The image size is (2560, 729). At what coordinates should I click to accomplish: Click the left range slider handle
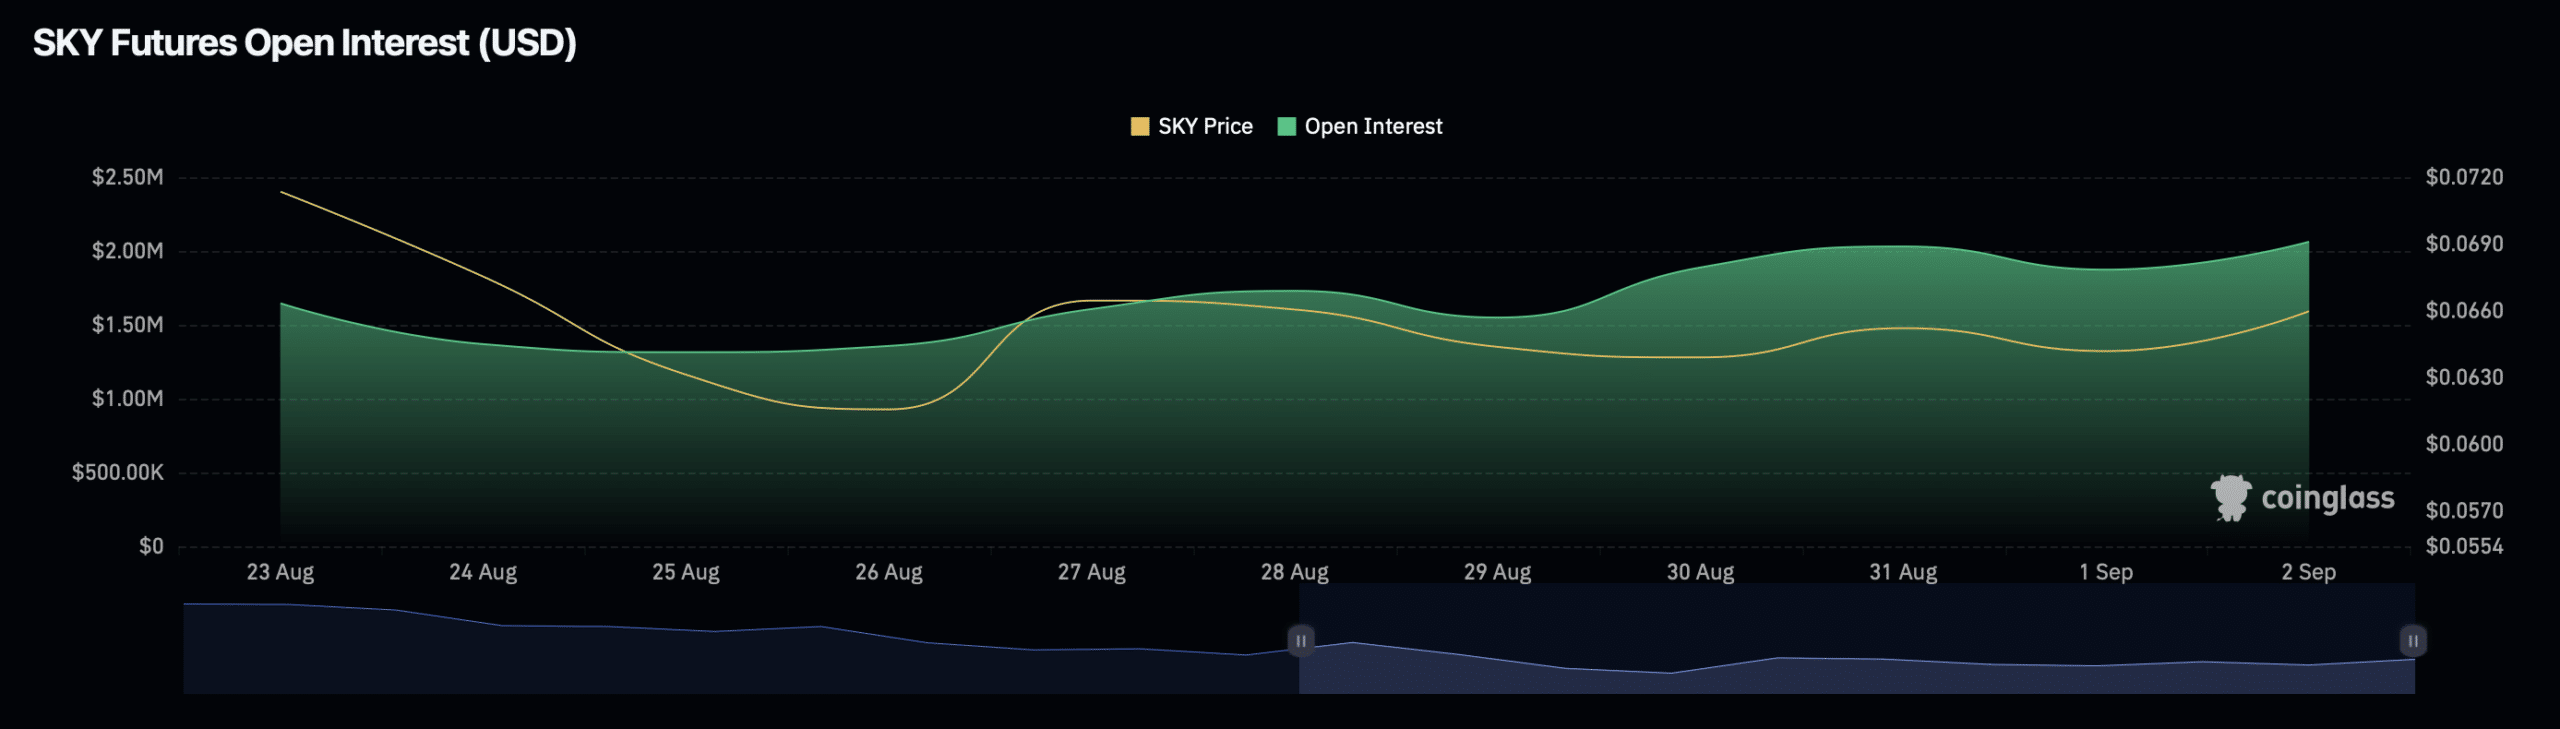[1301, 640]
